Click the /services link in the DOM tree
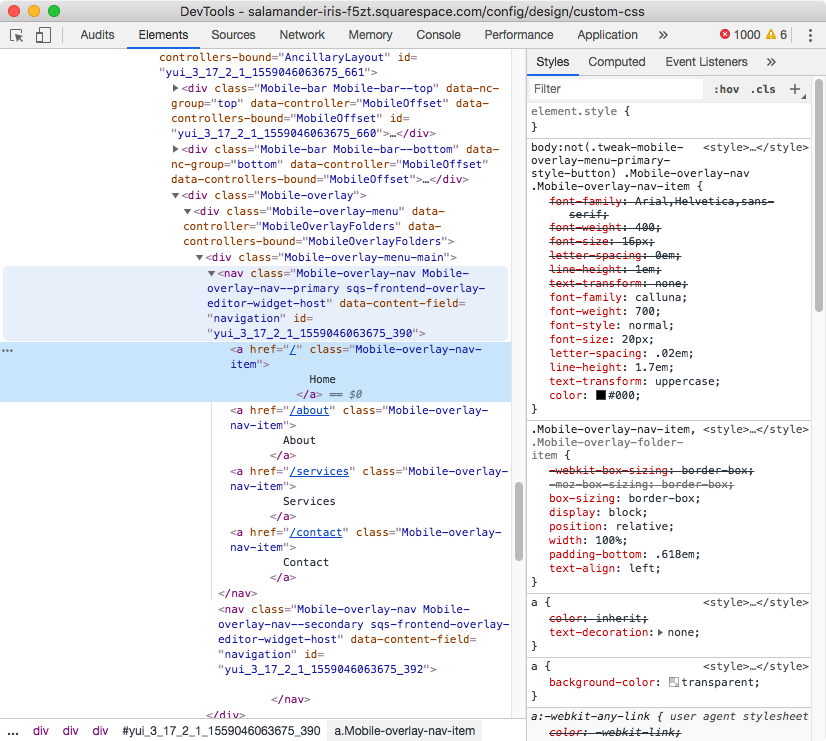 coord(319,471)
